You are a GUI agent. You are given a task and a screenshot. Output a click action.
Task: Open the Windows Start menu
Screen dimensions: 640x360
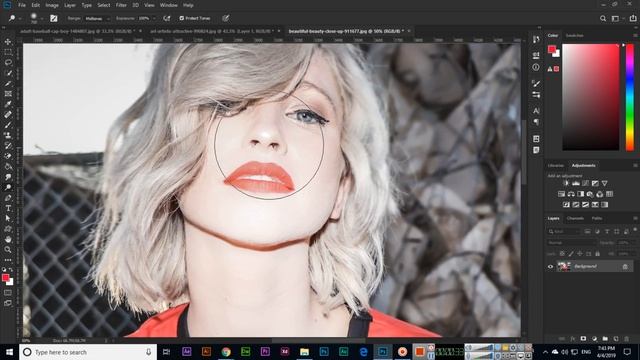(x=9, y=352)
